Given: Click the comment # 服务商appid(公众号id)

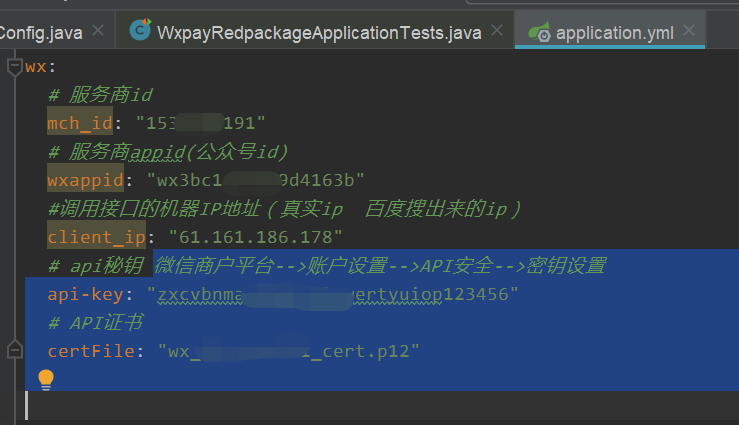Looking at the screenshot, I should (168, 152).
